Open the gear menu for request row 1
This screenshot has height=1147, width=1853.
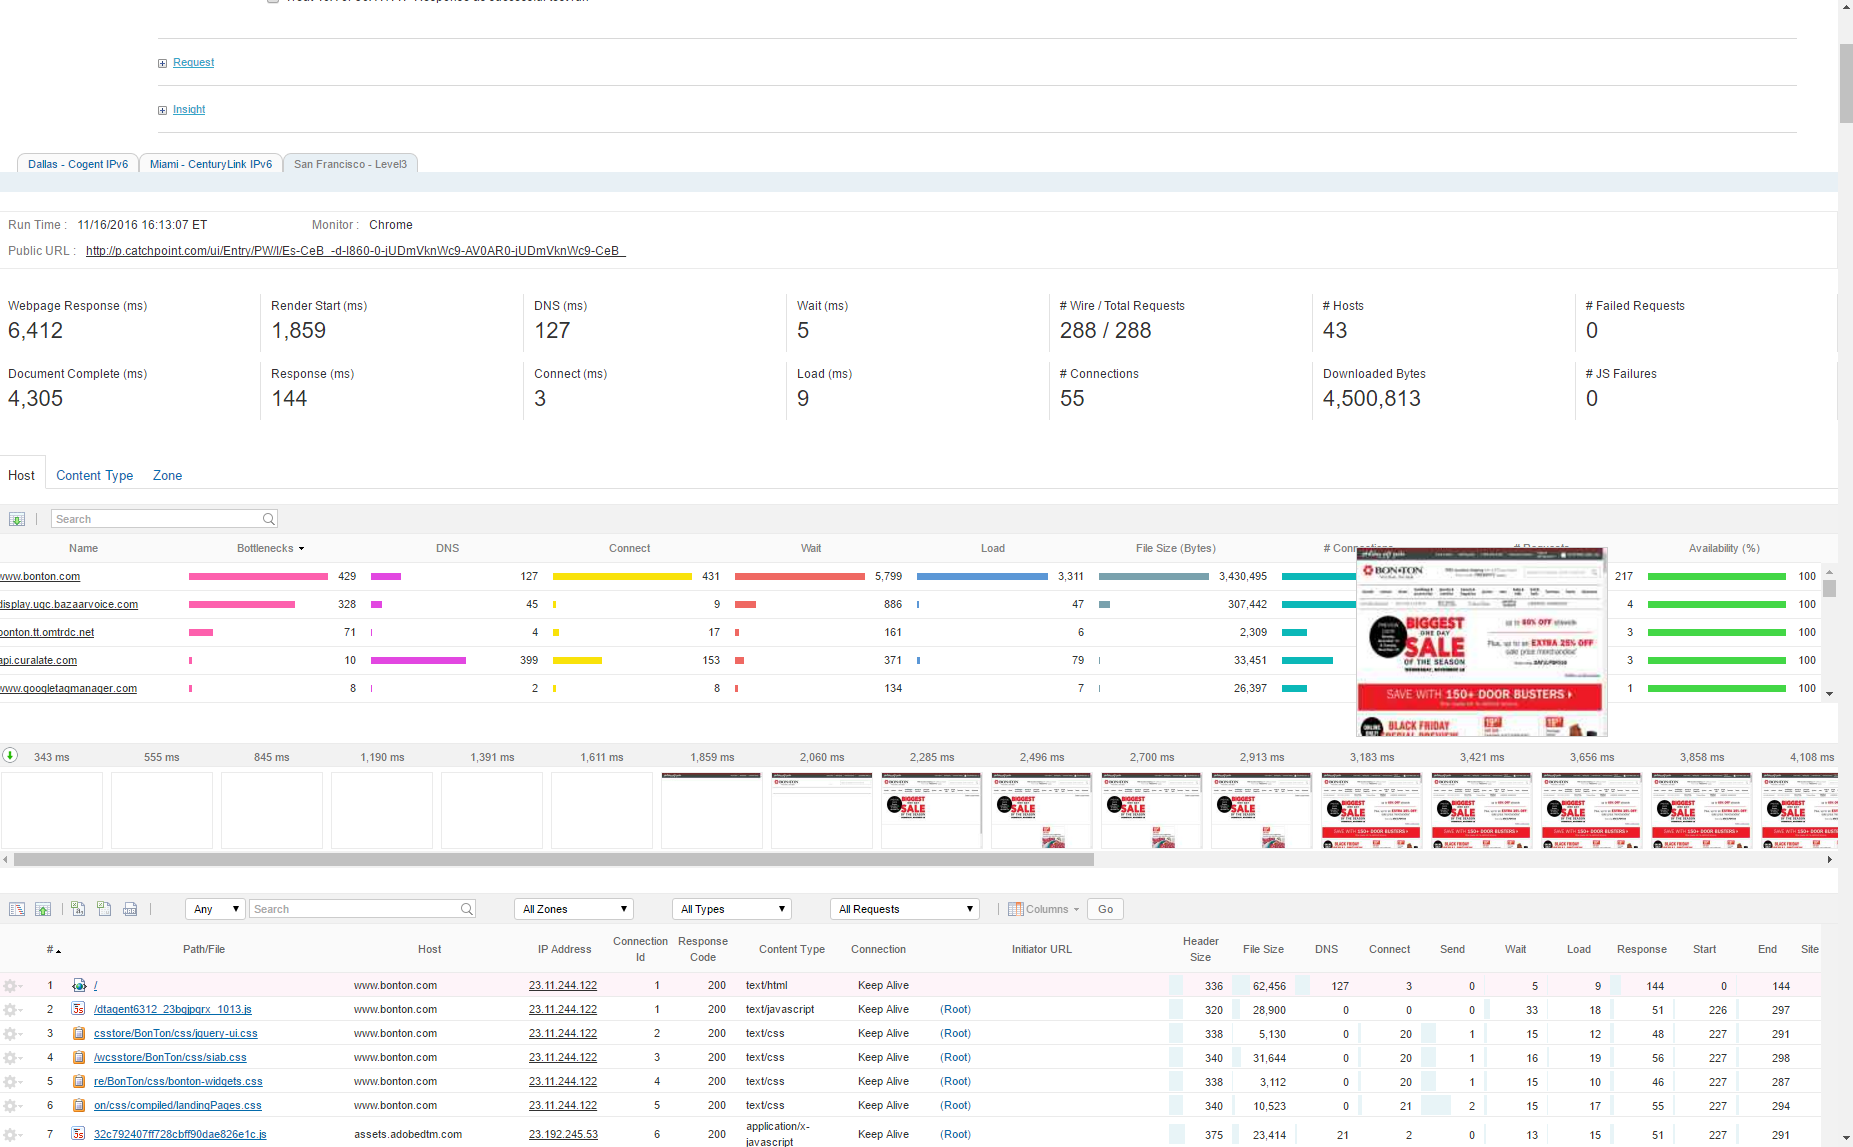12,986
